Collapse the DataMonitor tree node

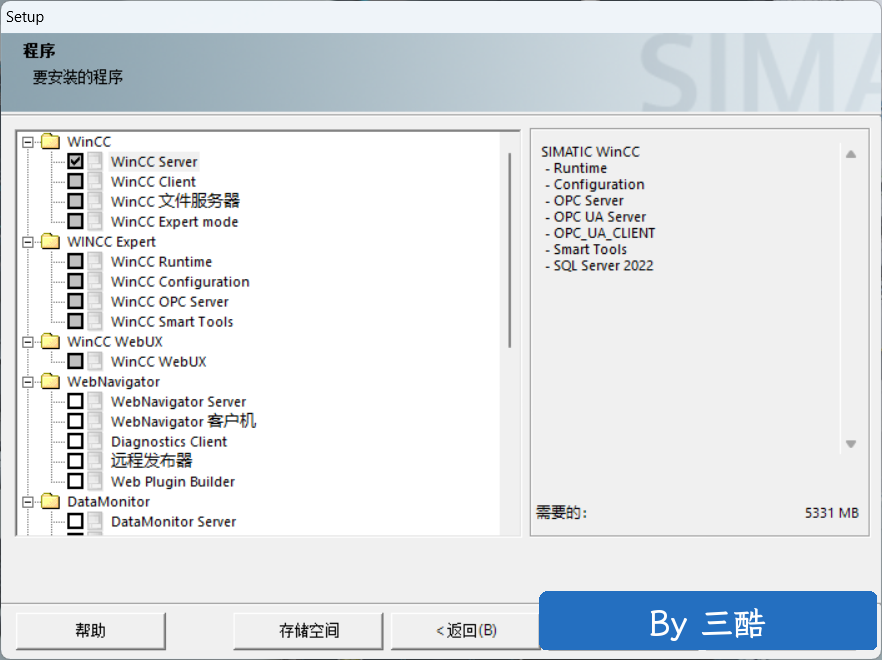(x=28, y=502)
